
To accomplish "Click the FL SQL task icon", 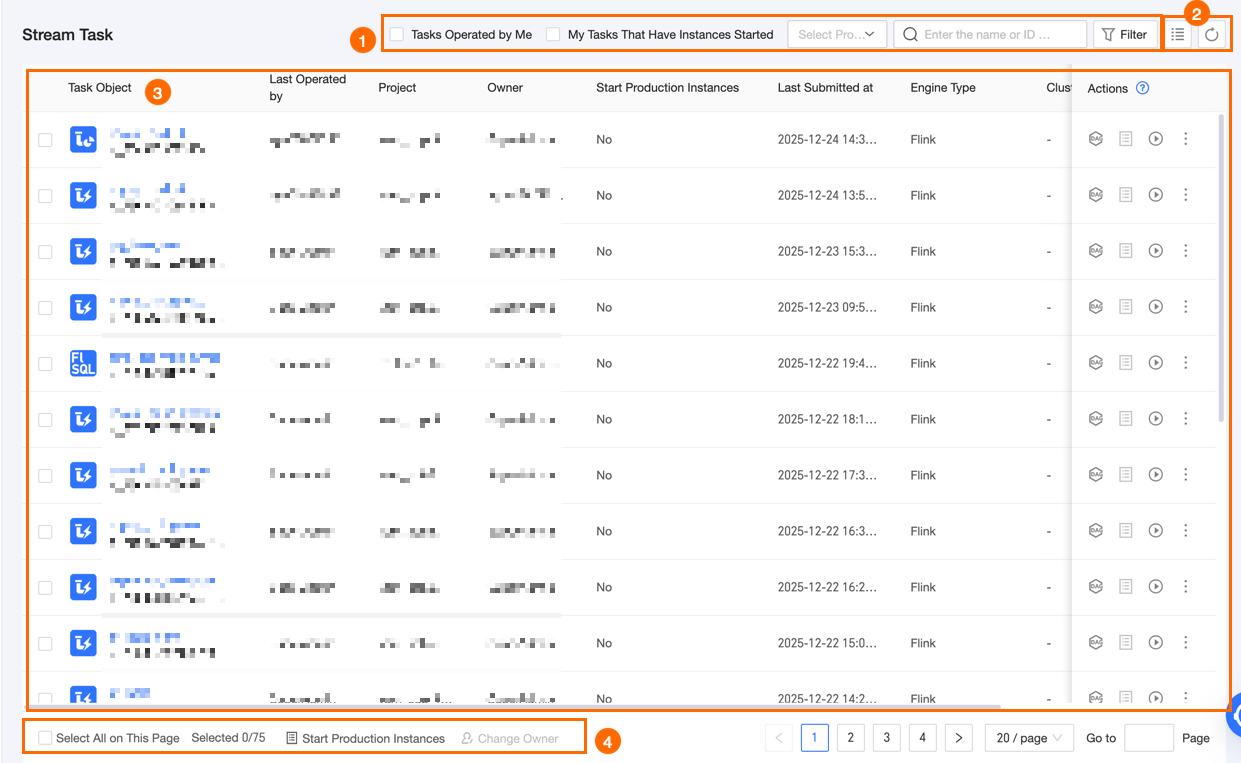I will 83,363.
